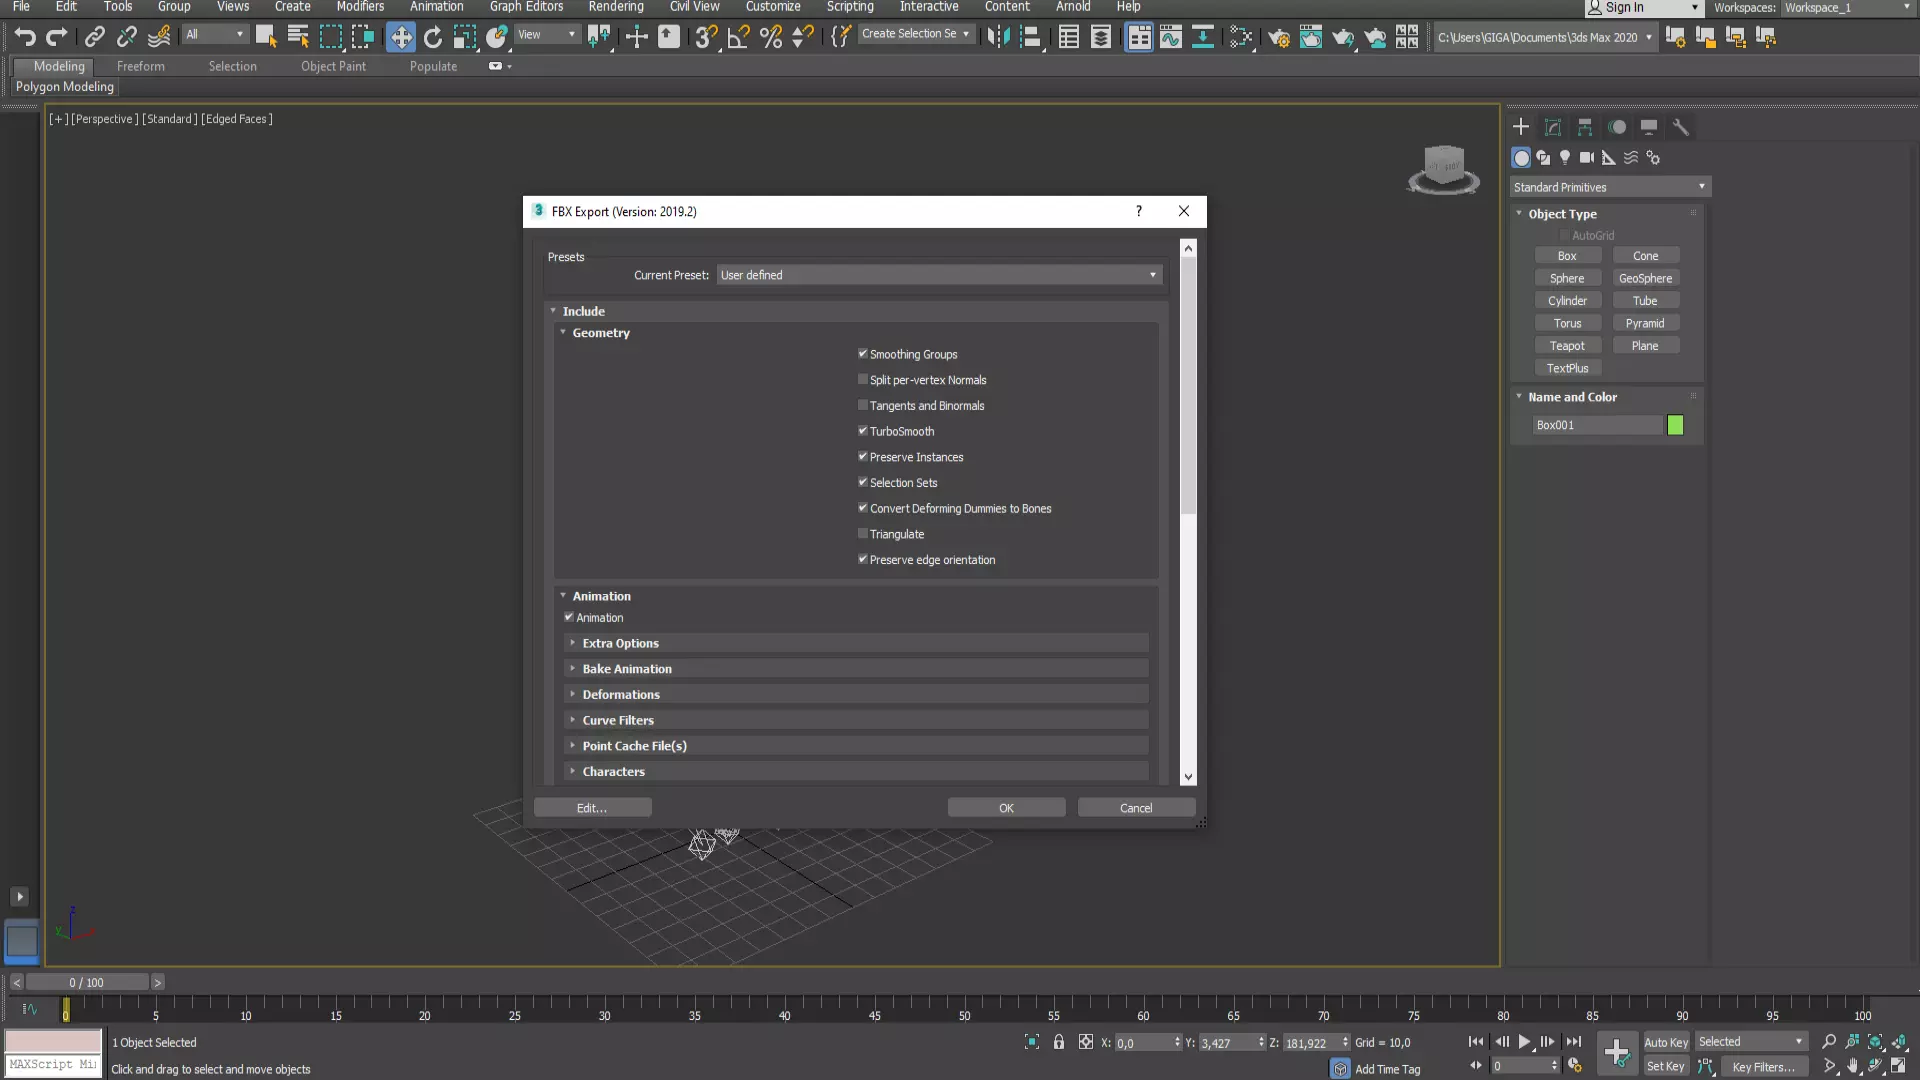
Task: Select the Rotate tool
Action: (x=432, y=38)
